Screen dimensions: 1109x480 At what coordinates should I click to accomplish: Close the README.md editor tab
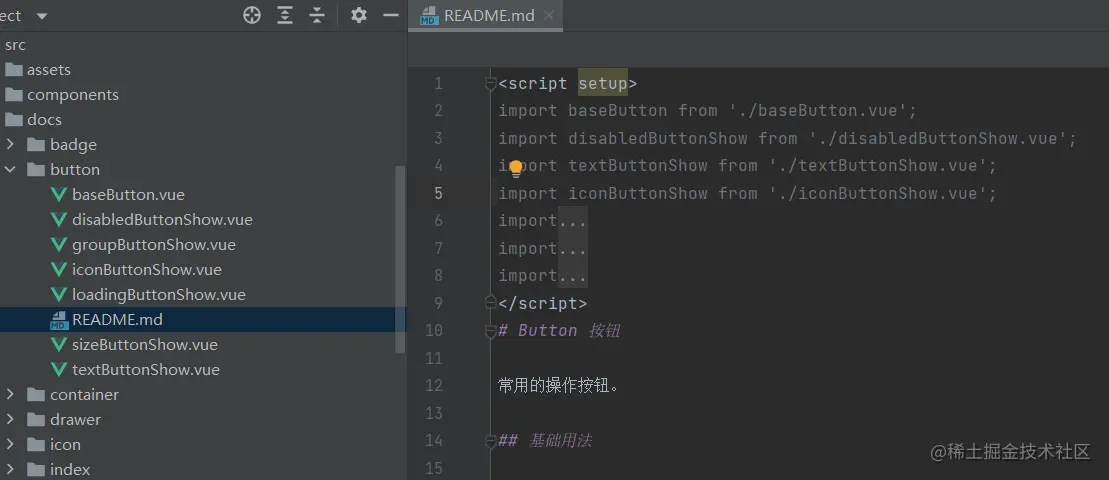(550, 15)
